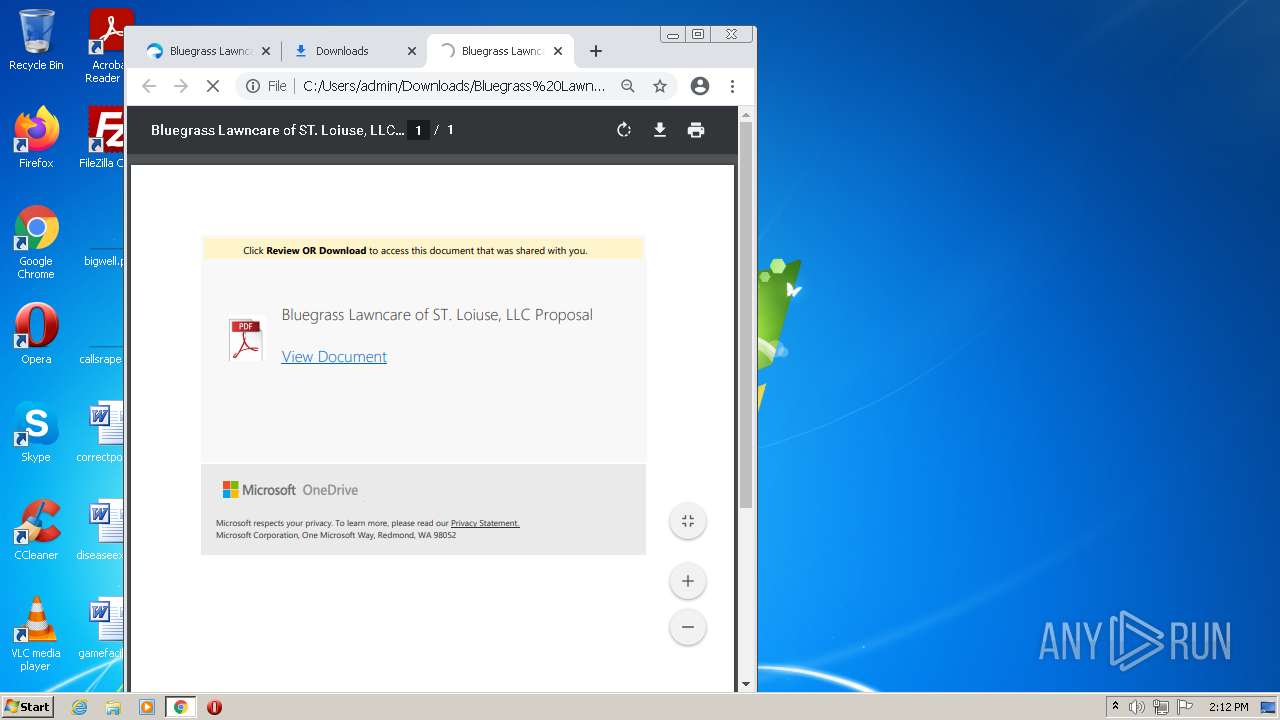
Task: Open zoom magnifier in address bar
Action: click(x=628, y=86)
